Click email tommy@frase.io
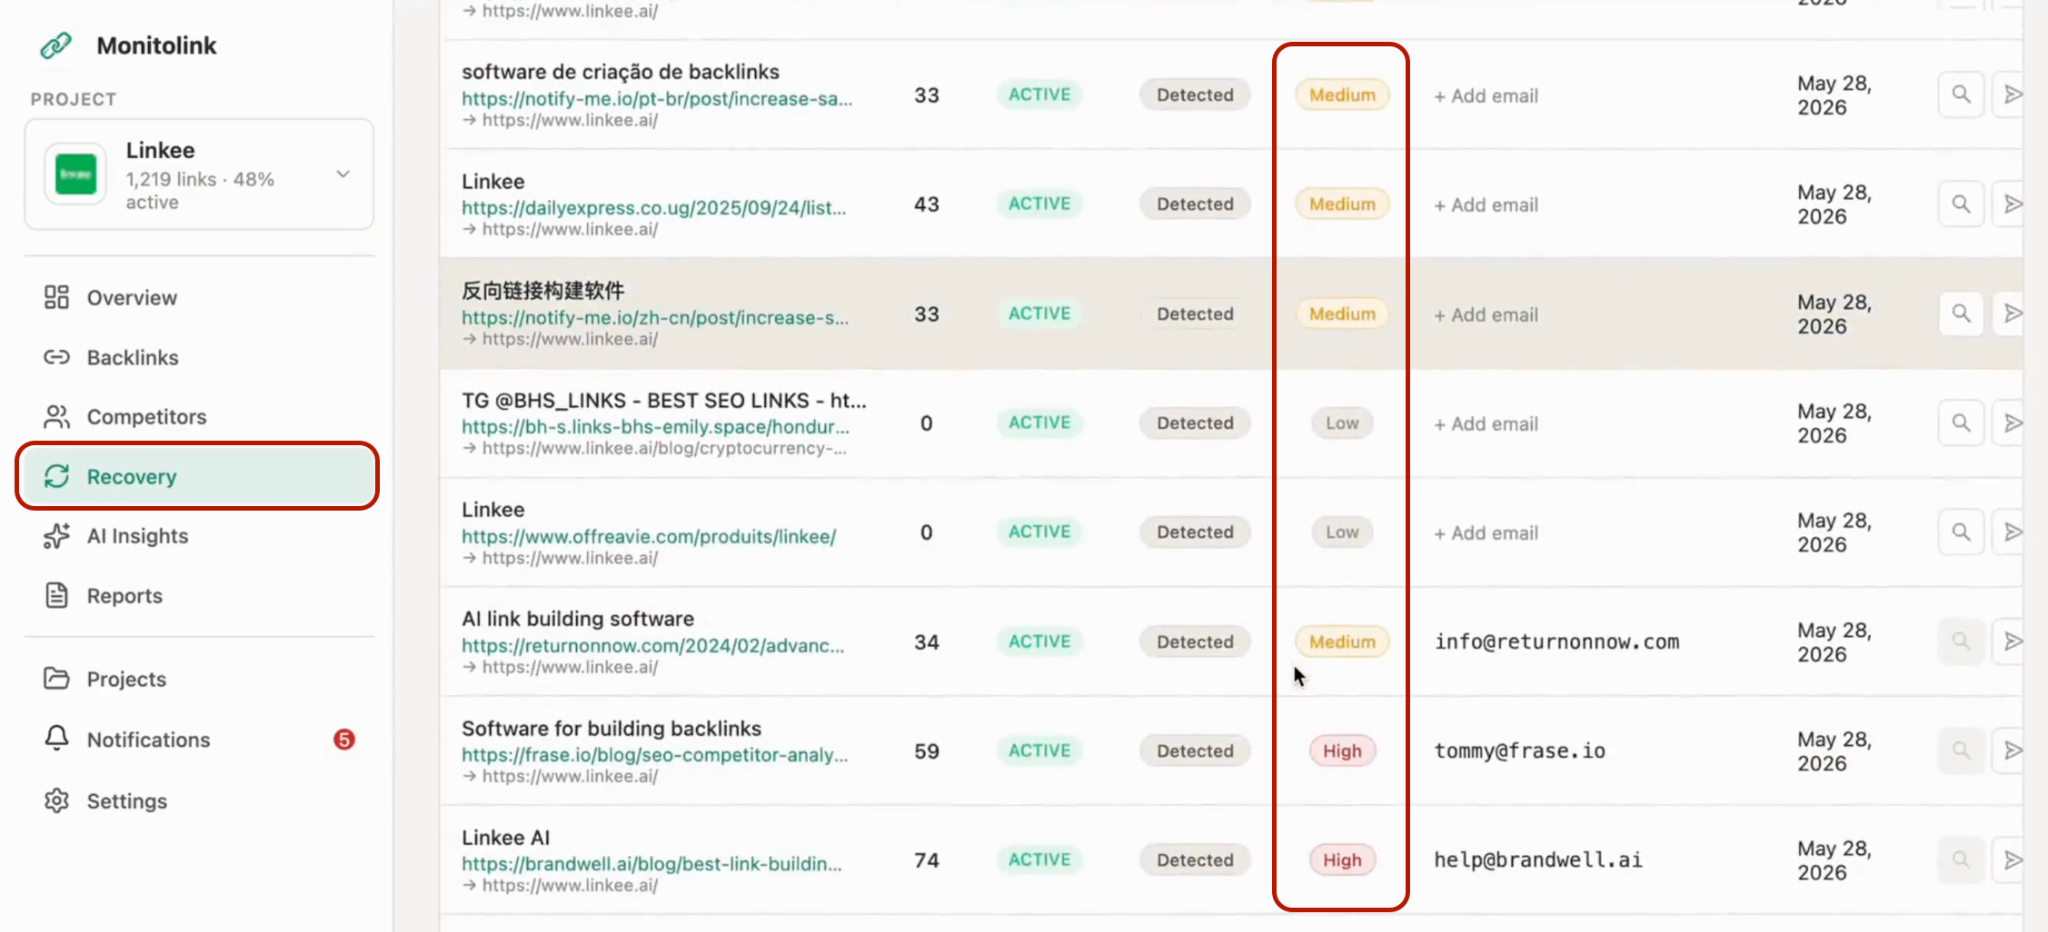This screenshot has width=2048, height=932. click(x=1520, y=751)
